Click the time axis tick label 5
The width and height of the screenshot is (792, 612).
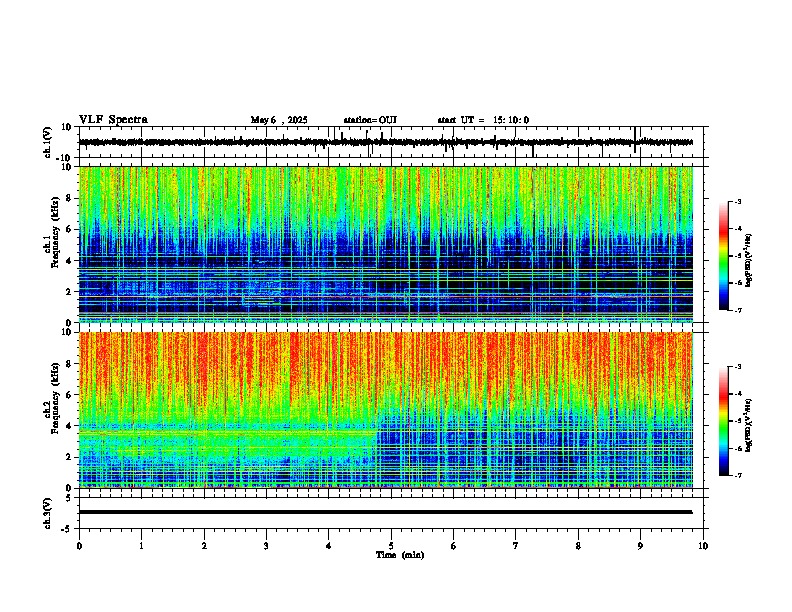391,546
